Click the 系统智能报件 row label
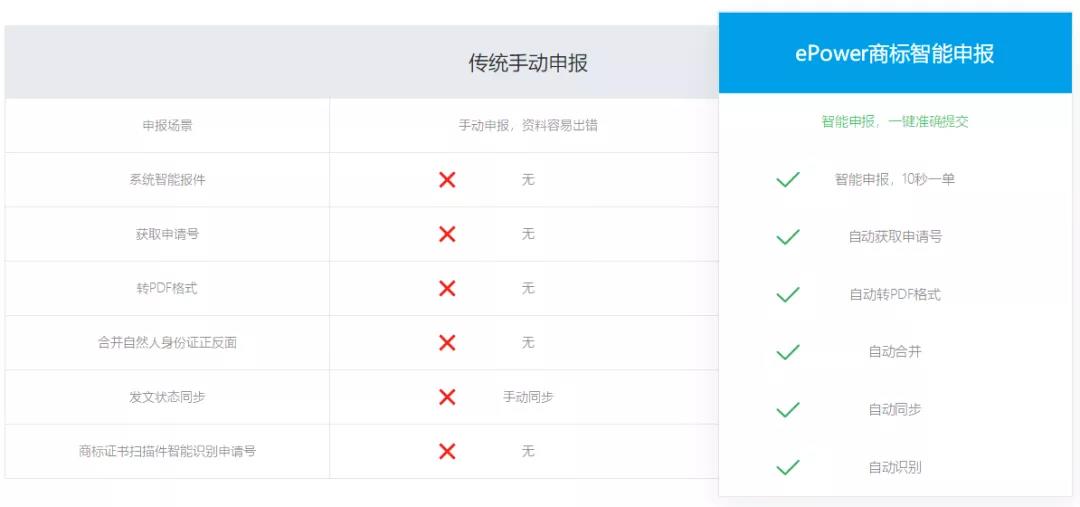Image resolution: width=1080 pixels, height=507 pixels. [x=167, y=180]
